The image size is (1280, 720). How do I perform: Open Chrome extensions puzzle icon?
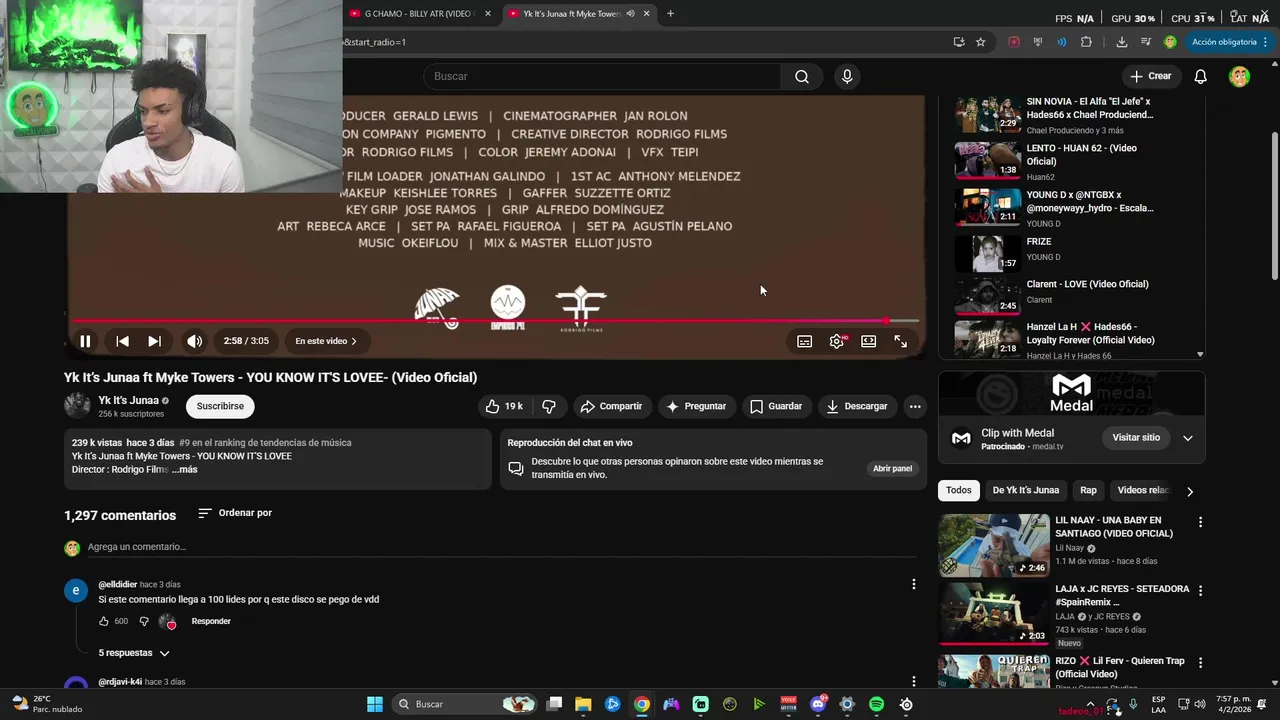tap(1086, 42)
